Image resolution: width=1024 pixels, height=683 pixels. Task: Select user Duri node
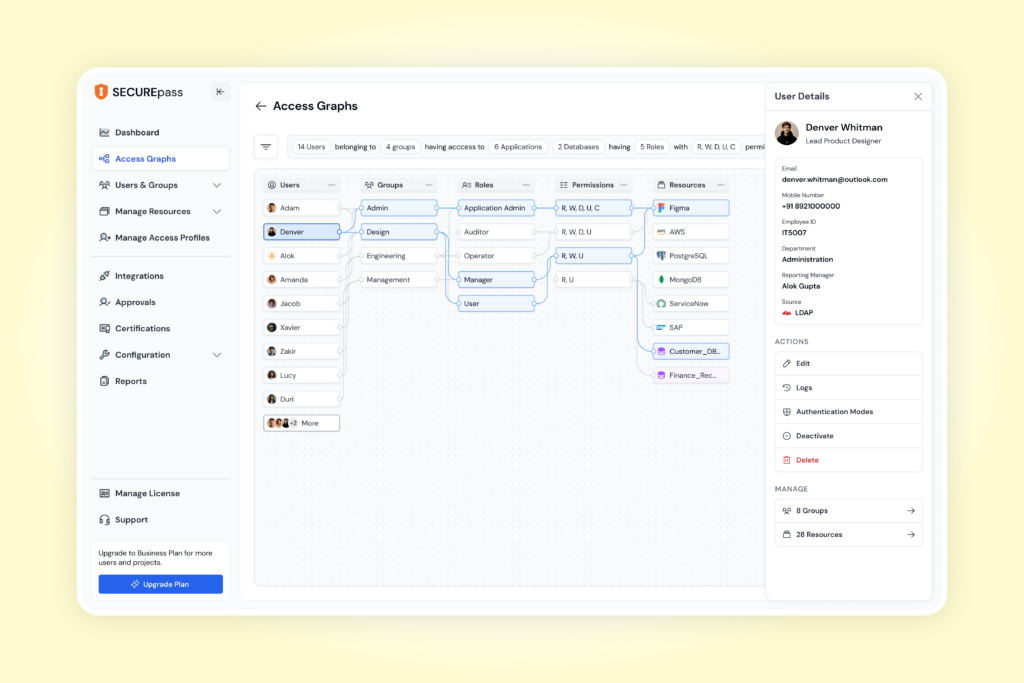(302, 399)
